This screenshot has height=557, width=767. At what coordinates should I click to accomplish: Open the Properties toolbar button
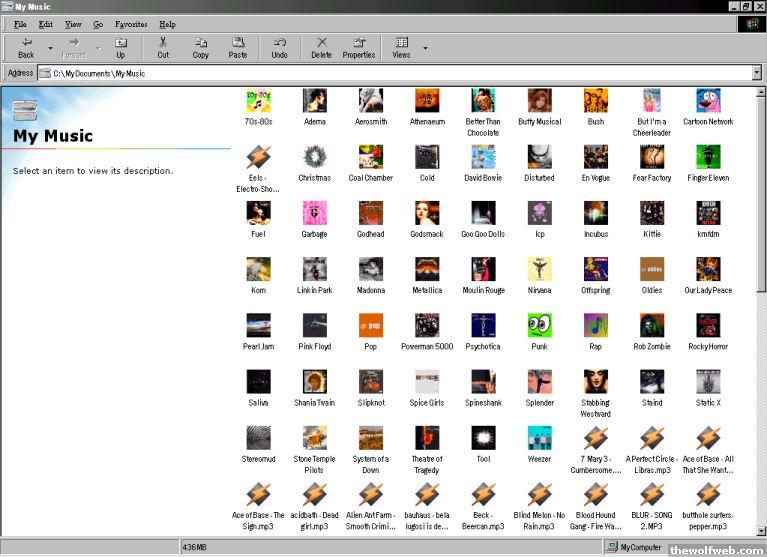(x=358, y=47)
